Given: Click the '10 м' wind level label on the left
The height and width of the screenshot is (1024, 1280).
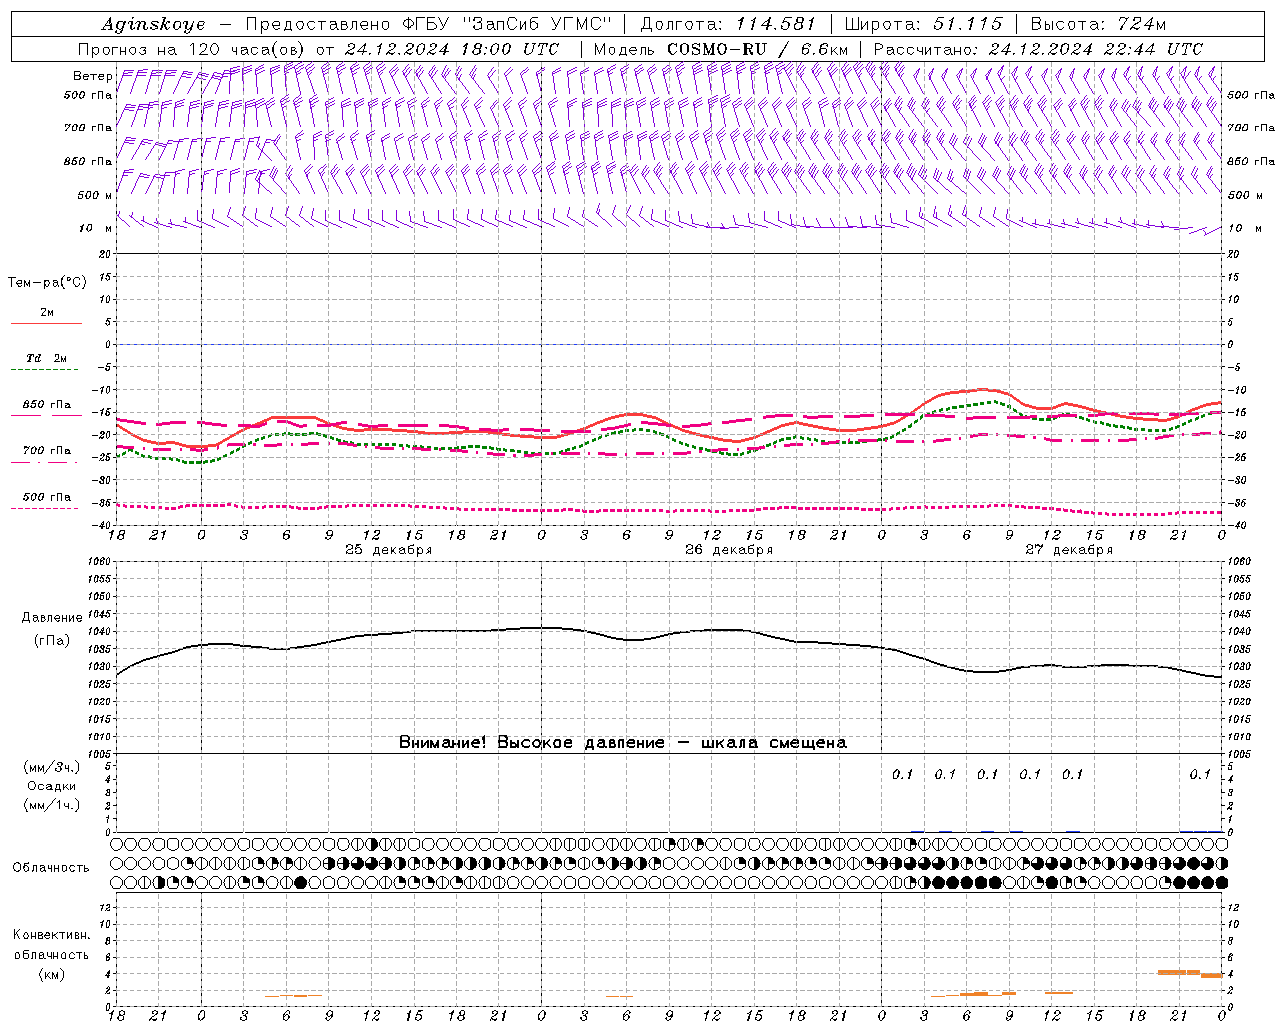Looking at the screenshot, I should coord(95,228).
